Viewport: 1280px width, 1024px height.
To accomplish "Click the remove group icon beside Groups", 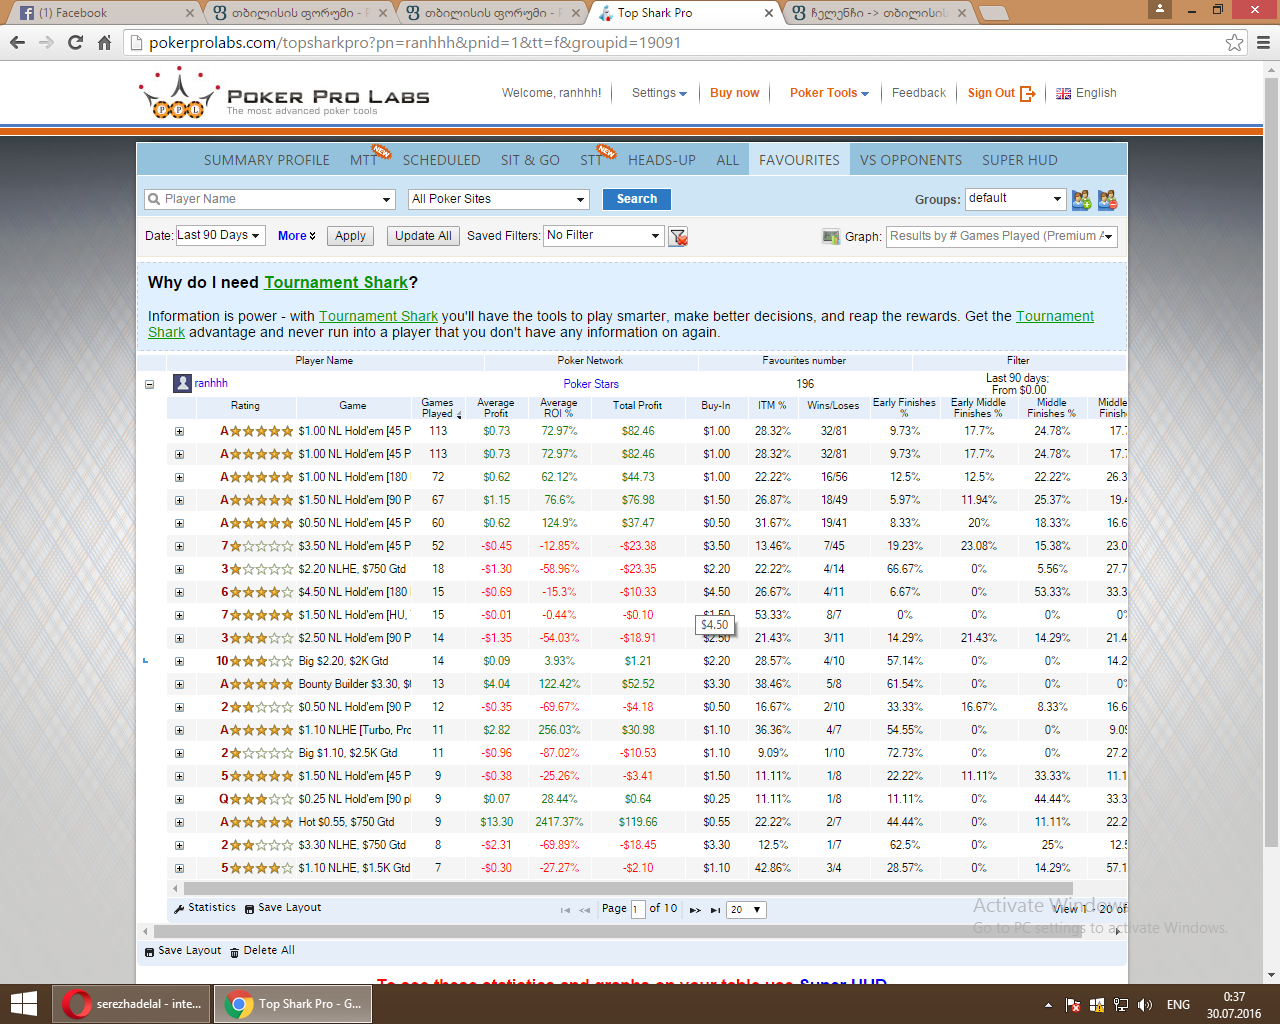I will (1107, 200).
